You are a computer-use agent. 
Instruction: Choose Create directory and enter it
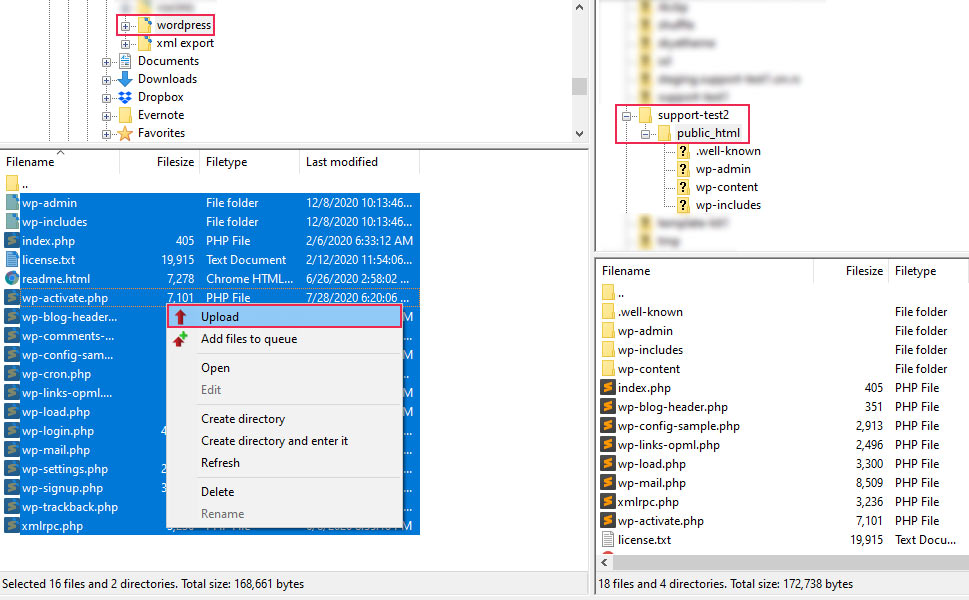(284, 441)
